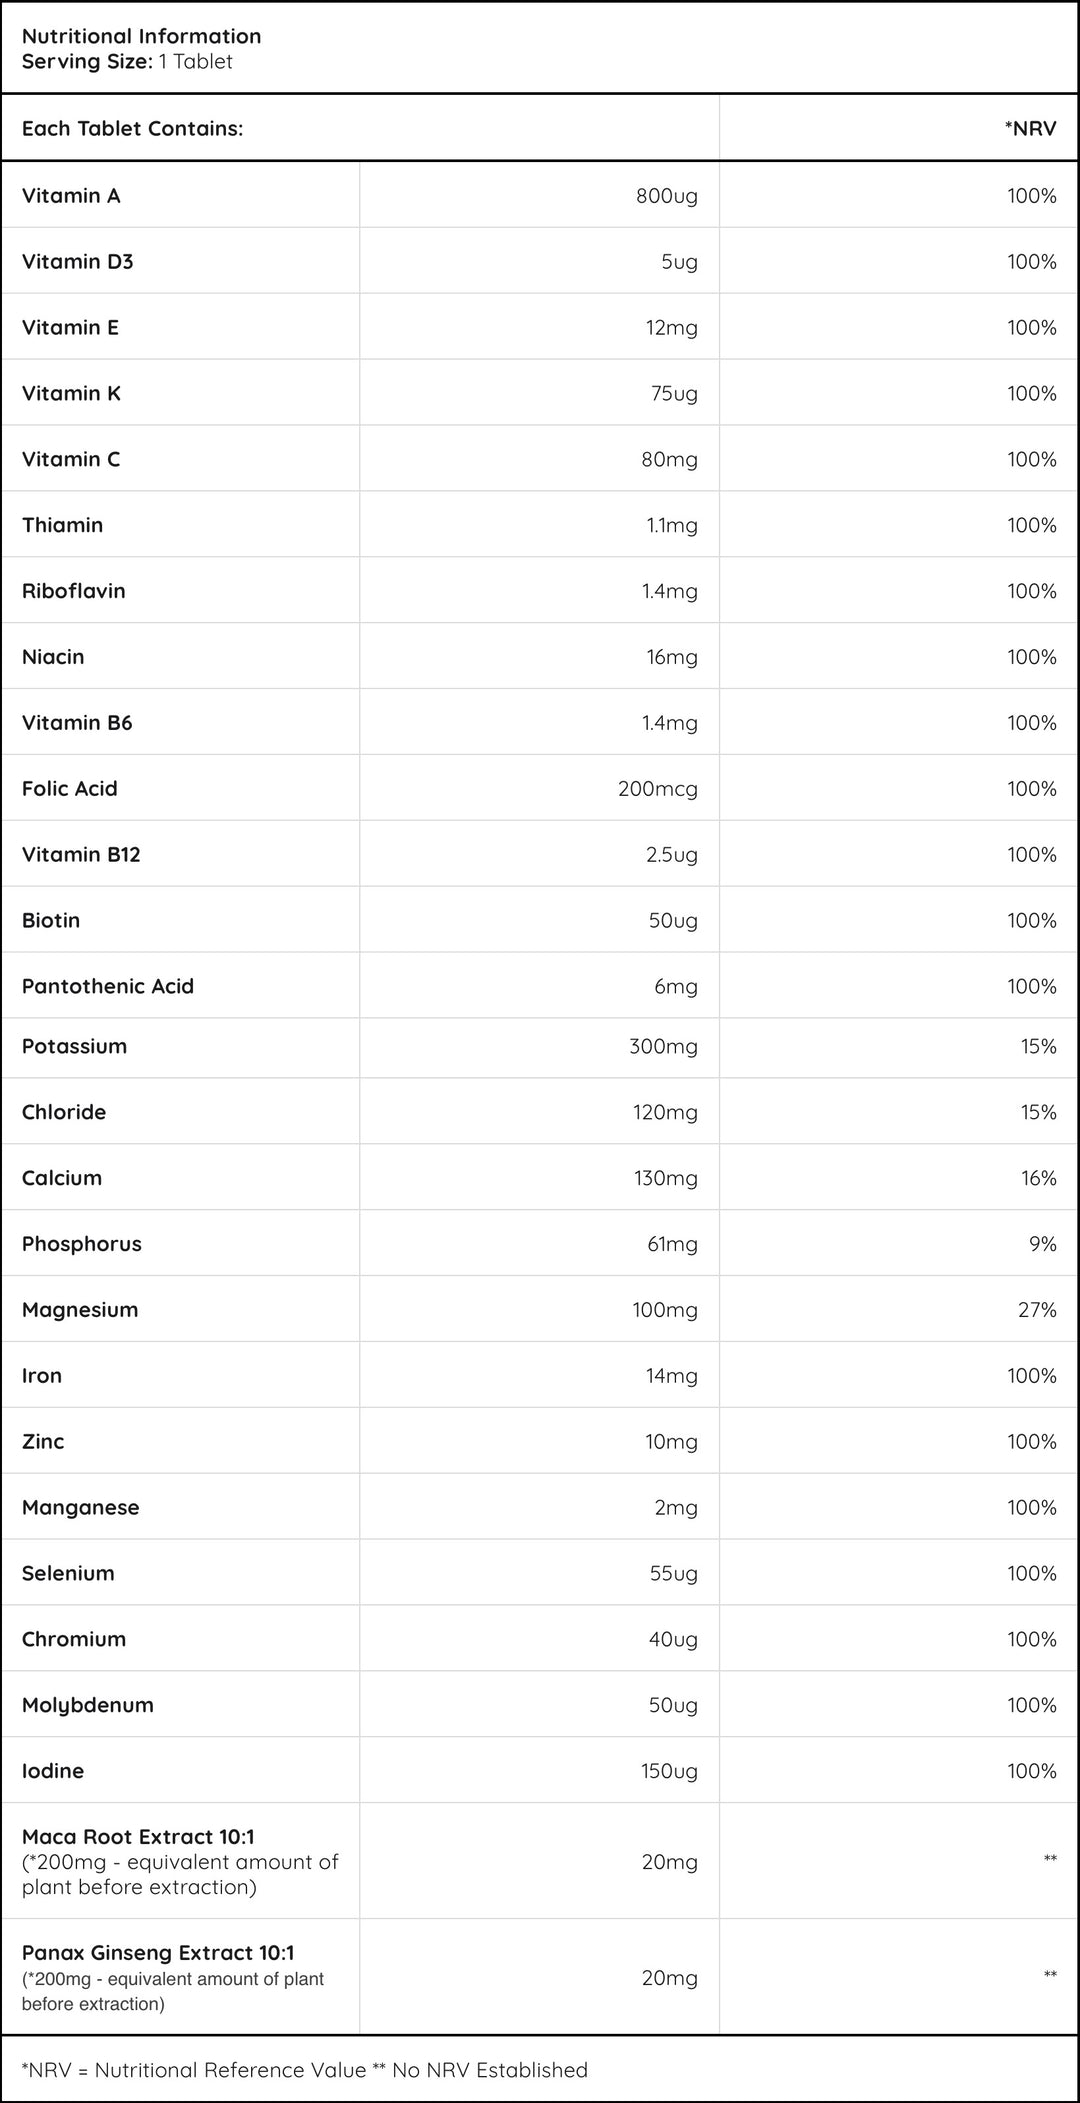Click the 'Maca Root Extract 10:1' label

tap(138, 1837)
